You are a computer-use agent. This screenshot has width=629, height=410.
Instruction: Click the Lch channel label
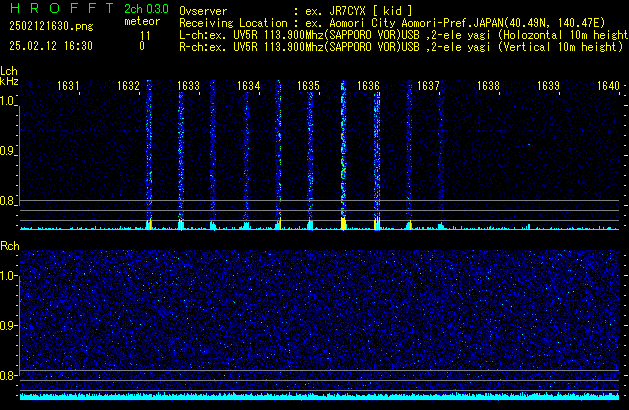9,71
